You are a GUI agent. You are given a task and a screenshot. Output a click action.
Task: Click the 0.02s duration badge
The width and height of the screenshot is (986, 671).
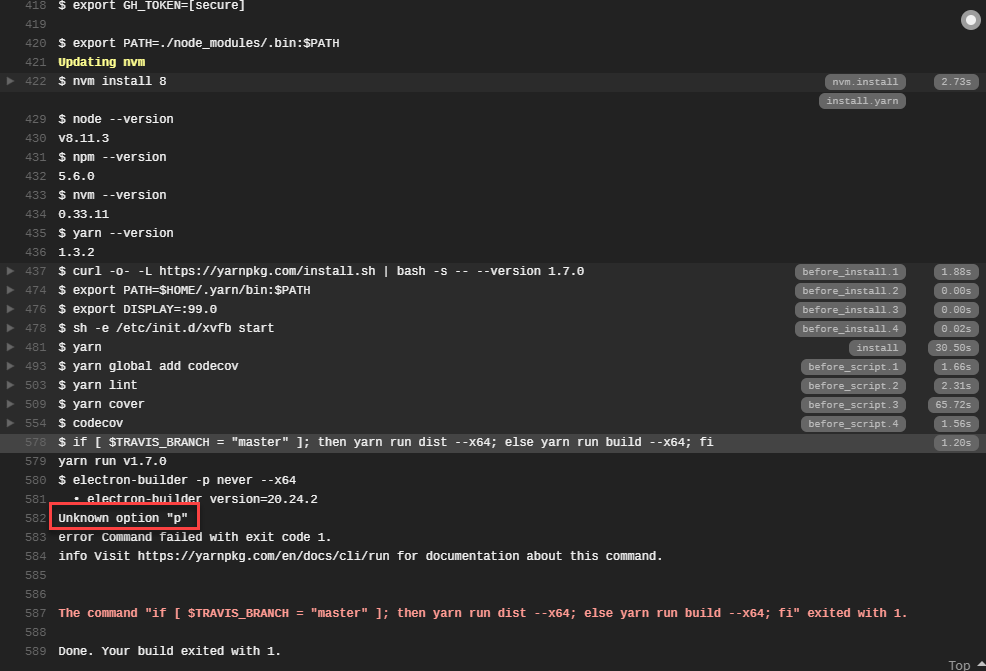[956, 328]
